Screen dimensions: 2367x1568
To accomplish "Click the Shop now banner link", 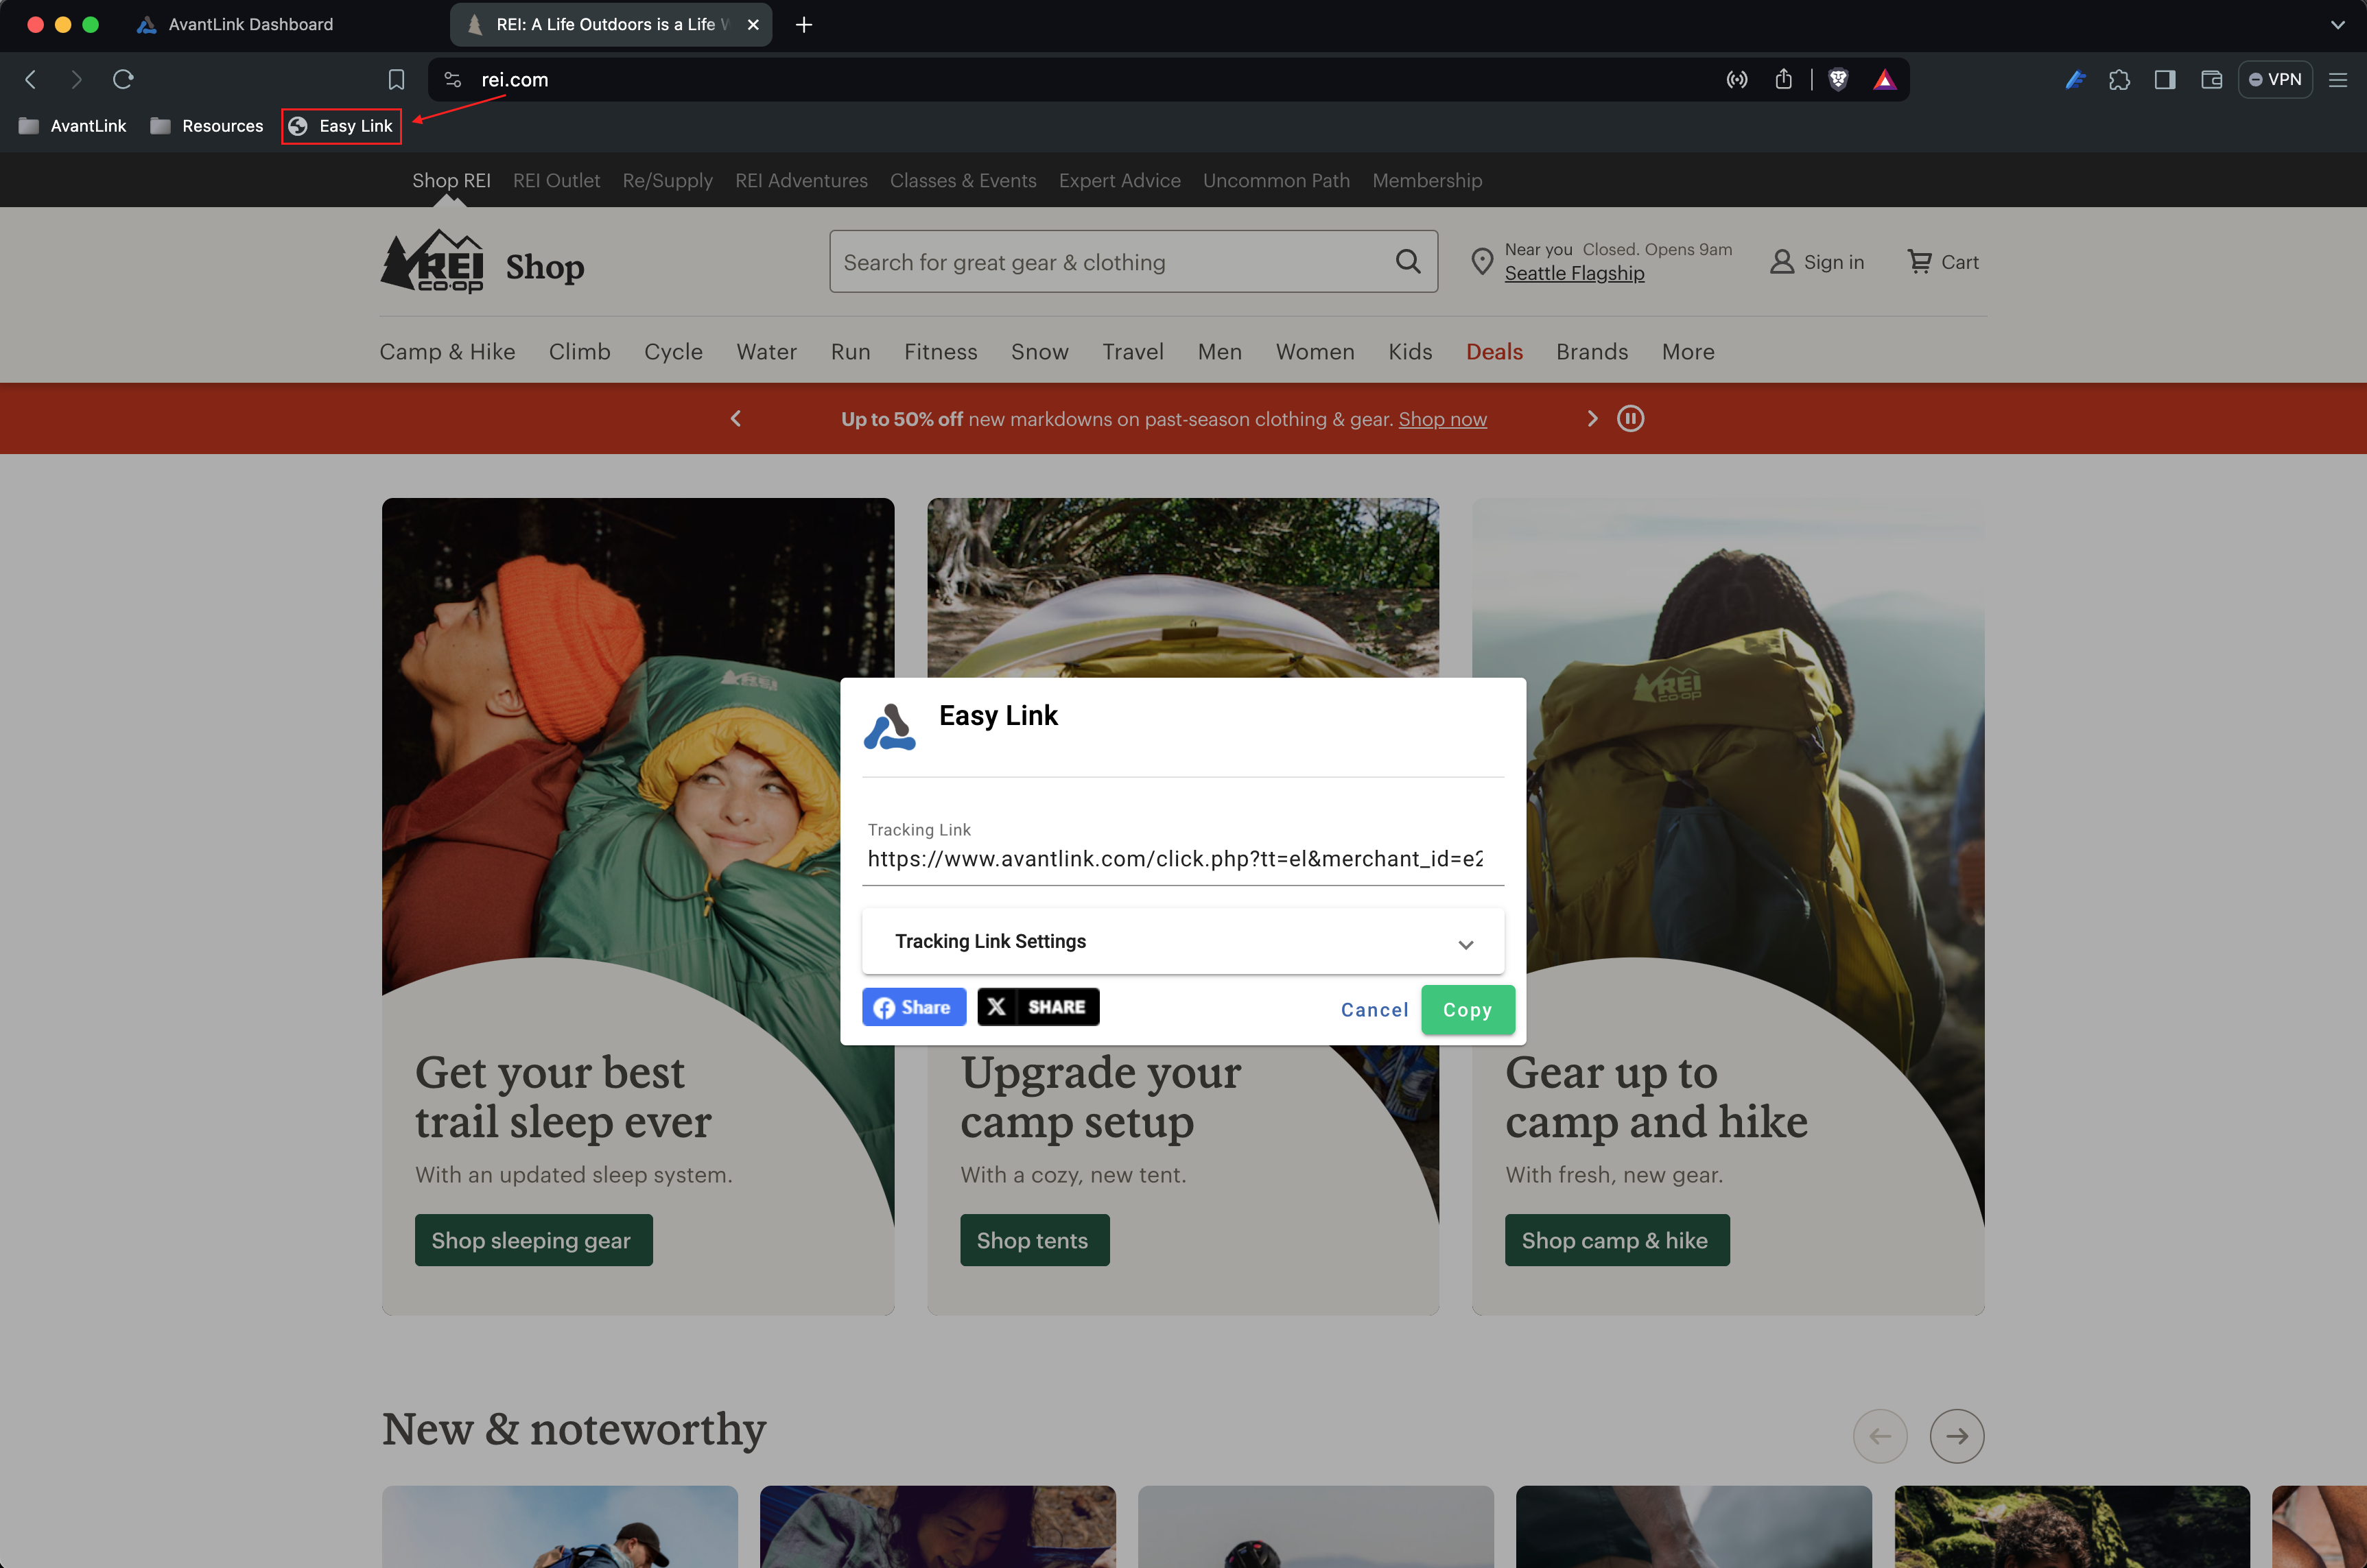I will point(1442,420).
